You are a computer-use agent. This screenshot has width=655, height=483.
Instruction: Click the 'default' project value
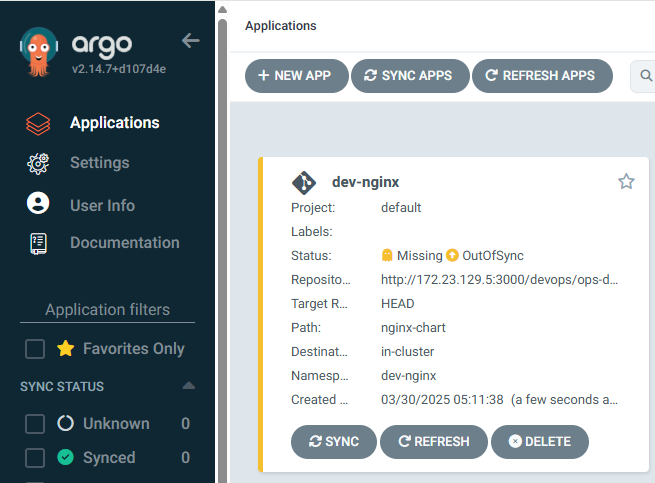point(401,208)
